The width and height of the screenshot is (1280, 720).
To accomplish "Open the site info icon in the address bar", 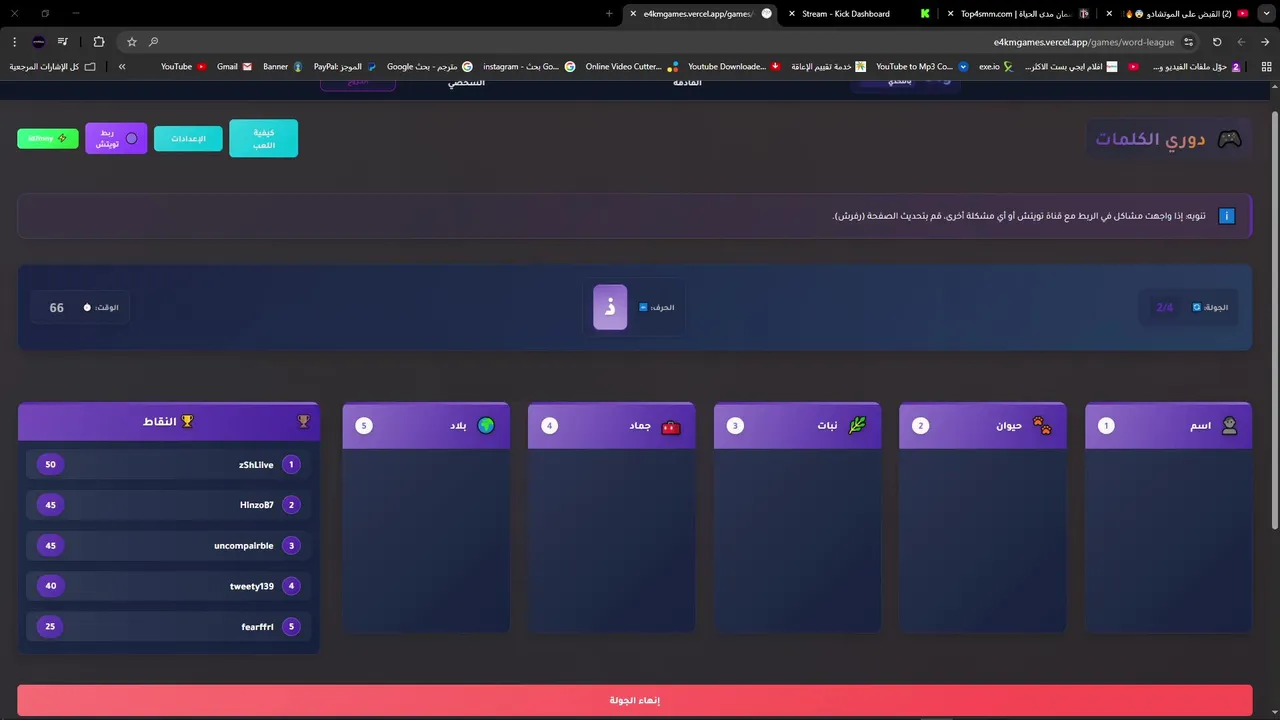I will [1188, 42].
